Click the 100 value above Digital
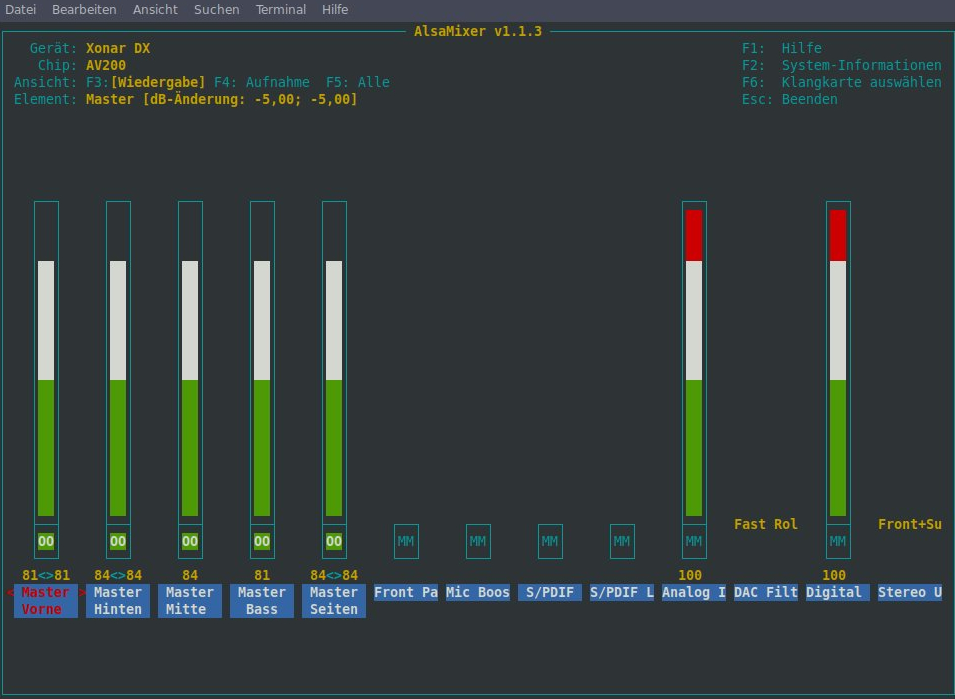The image size is (955, 699). [x=834, y=575]
